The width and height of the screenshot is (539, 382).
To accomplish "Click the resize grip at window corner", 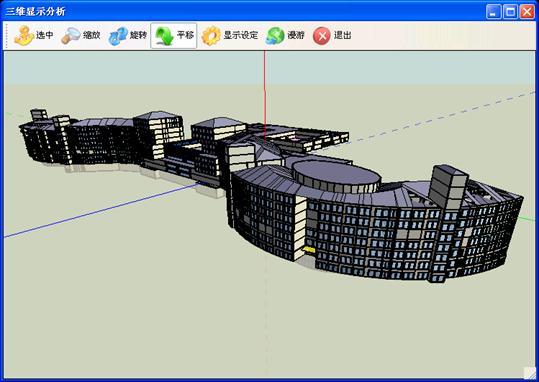I will 529,373.
